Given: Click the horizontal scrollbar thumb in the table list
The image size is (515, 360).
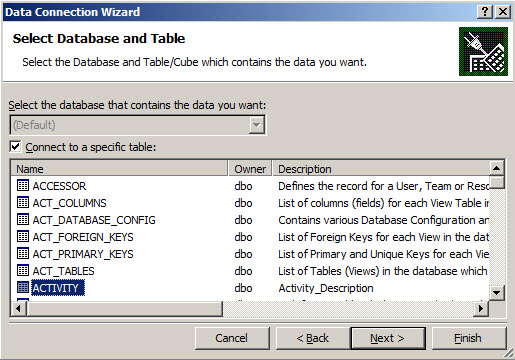Looking at the screenshot, I should tap(125, 309).
